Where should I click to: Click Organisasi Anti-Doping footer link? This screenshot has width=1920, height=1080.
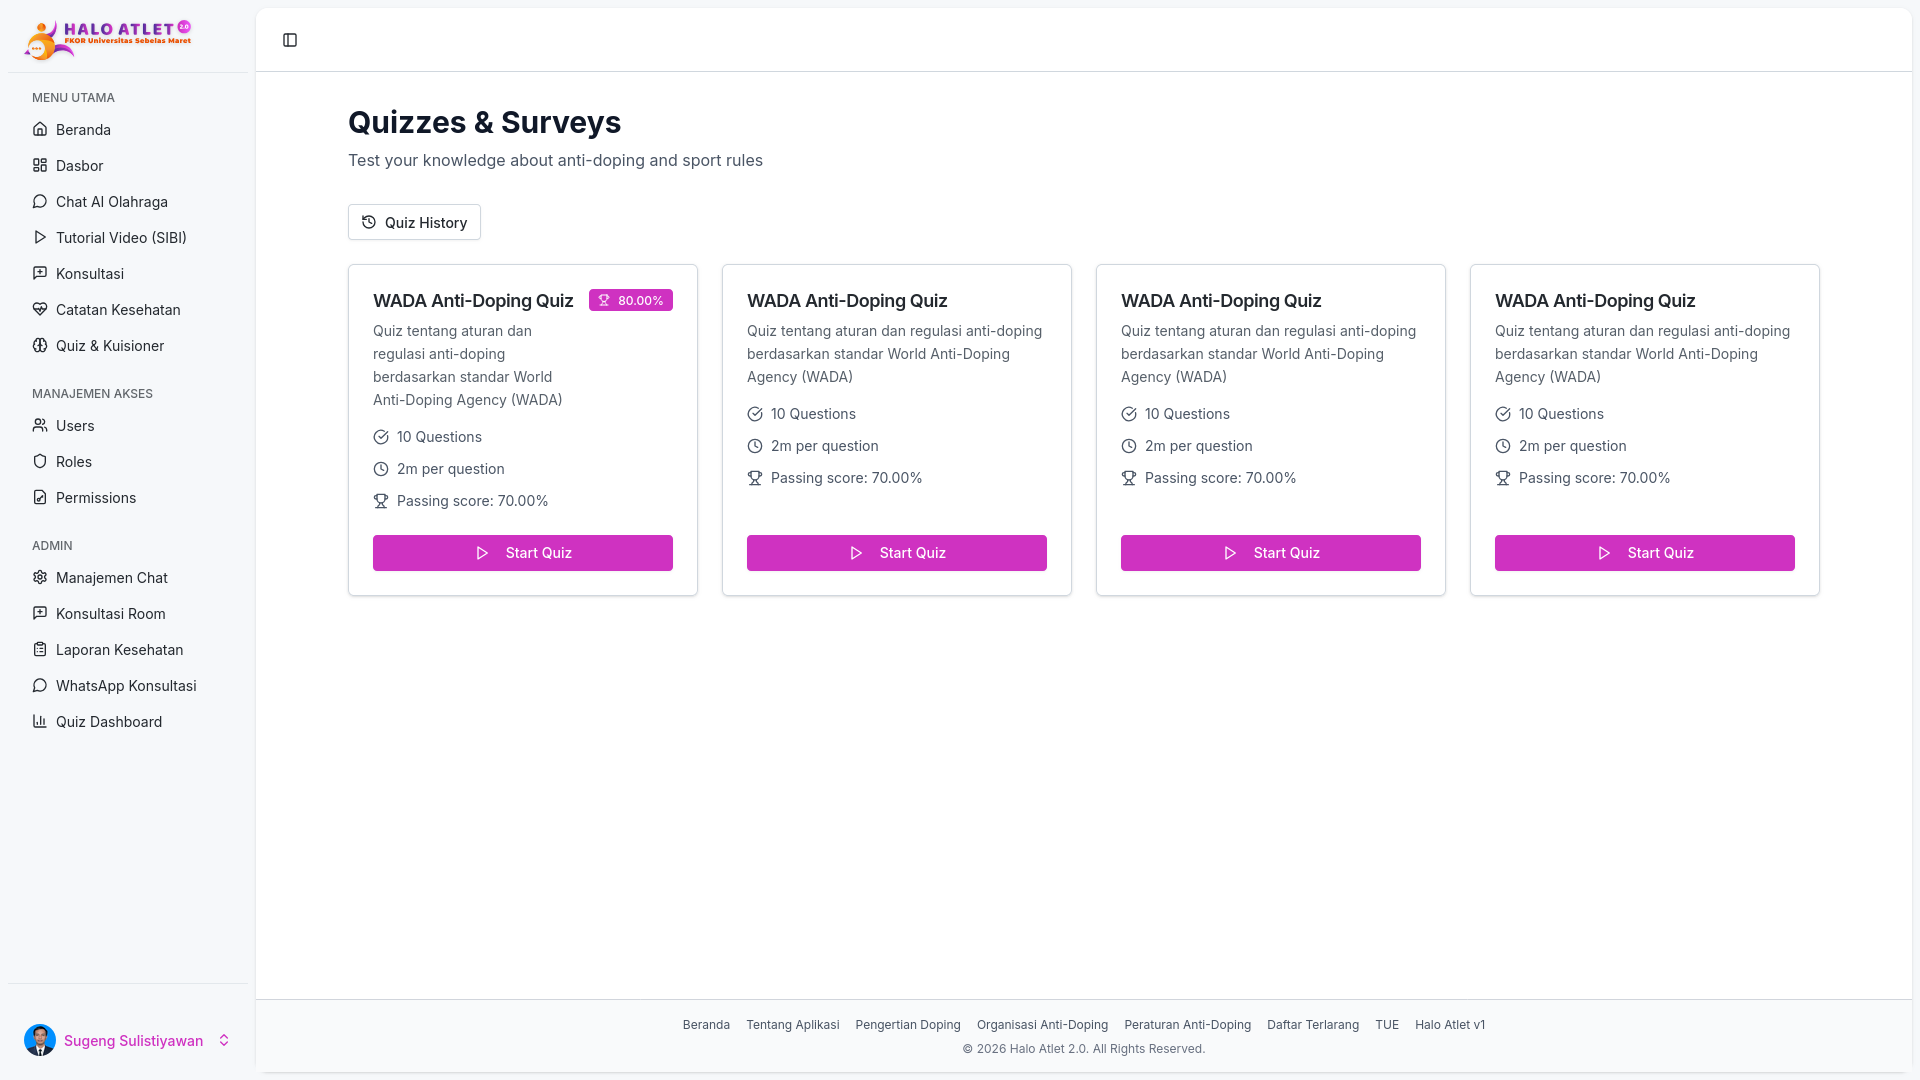(1042, 1024)
